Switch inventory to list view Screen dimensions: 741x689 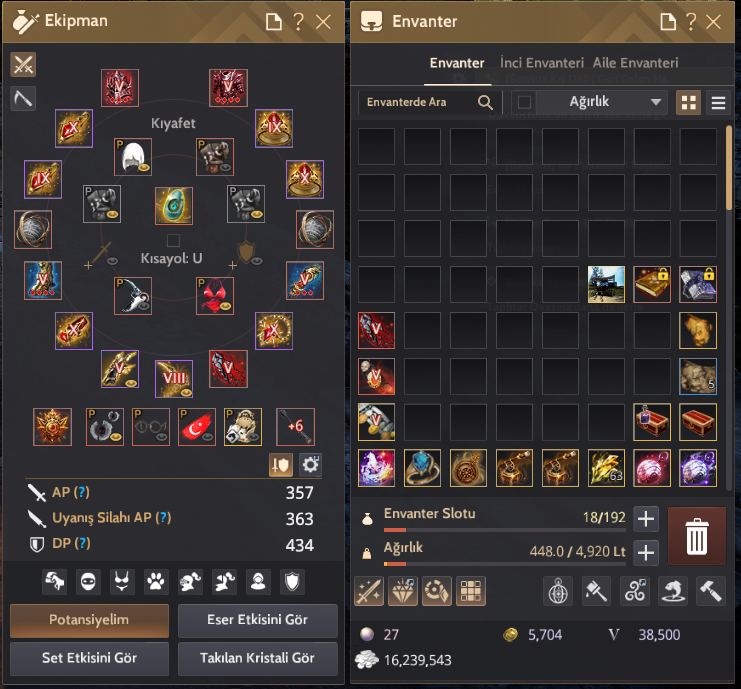pyautogui.click(x=718, y=103)
